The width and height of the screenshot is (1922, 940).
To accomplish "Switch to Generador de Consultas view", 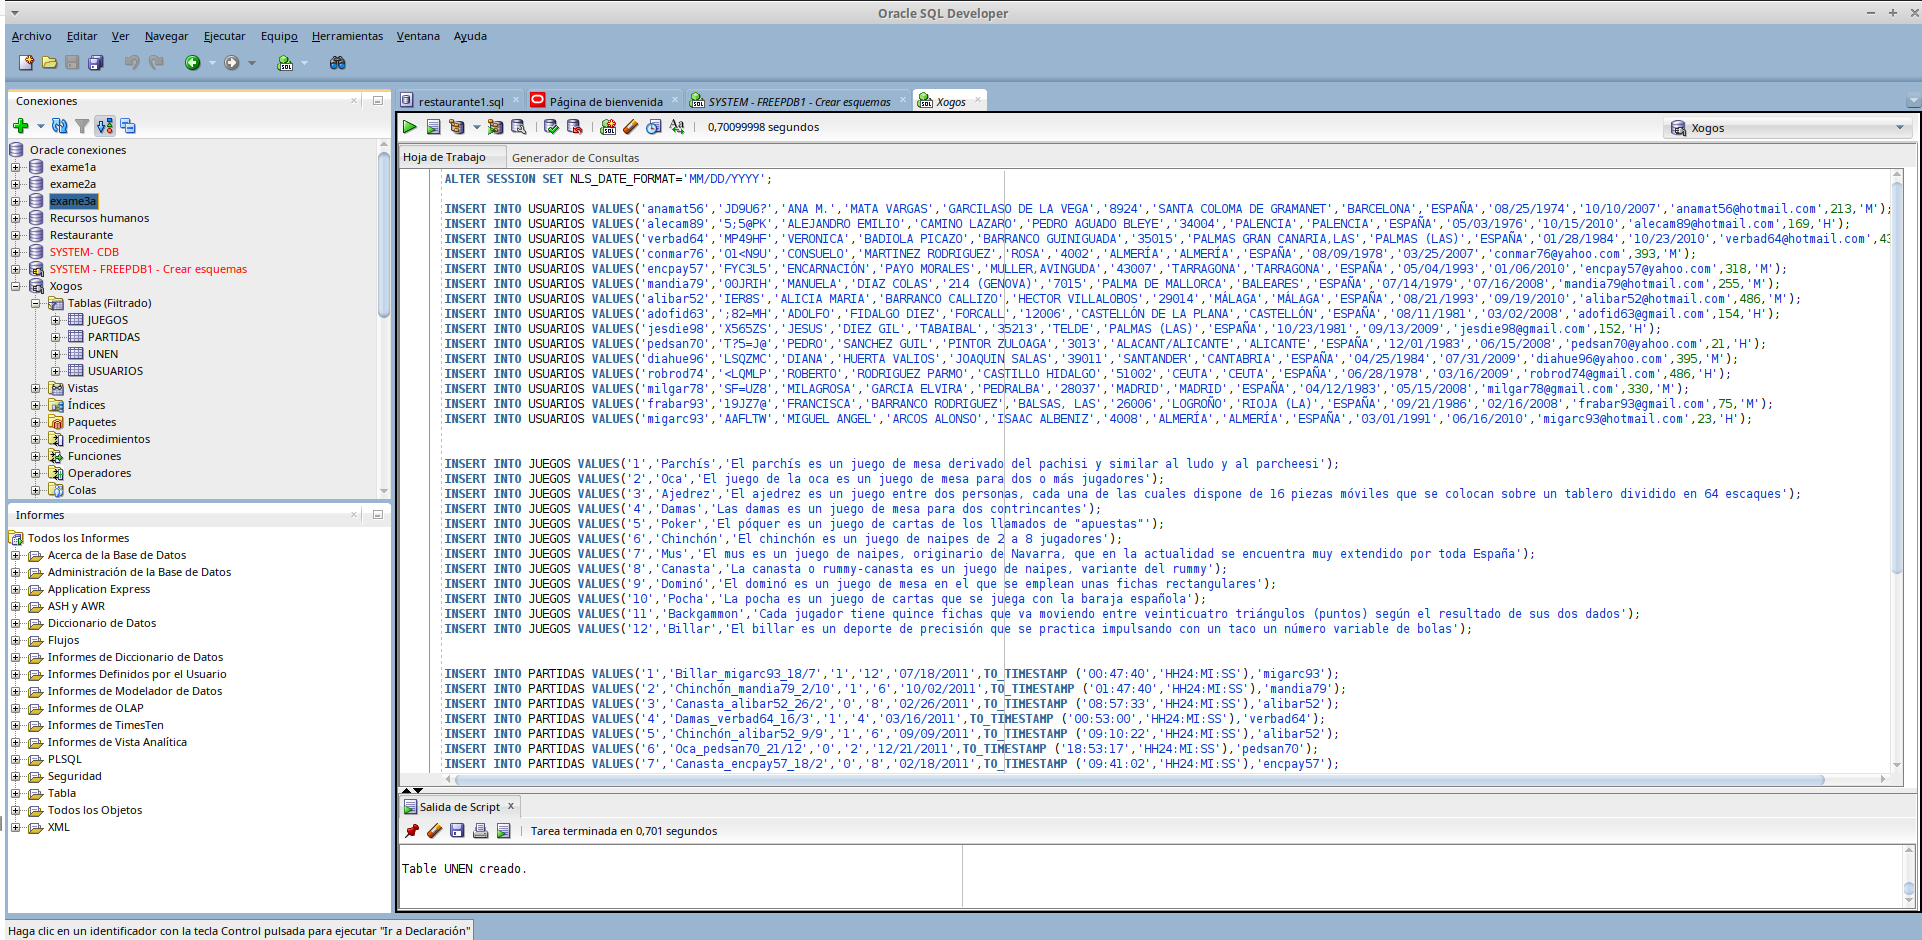I will (x=575, y=158).
